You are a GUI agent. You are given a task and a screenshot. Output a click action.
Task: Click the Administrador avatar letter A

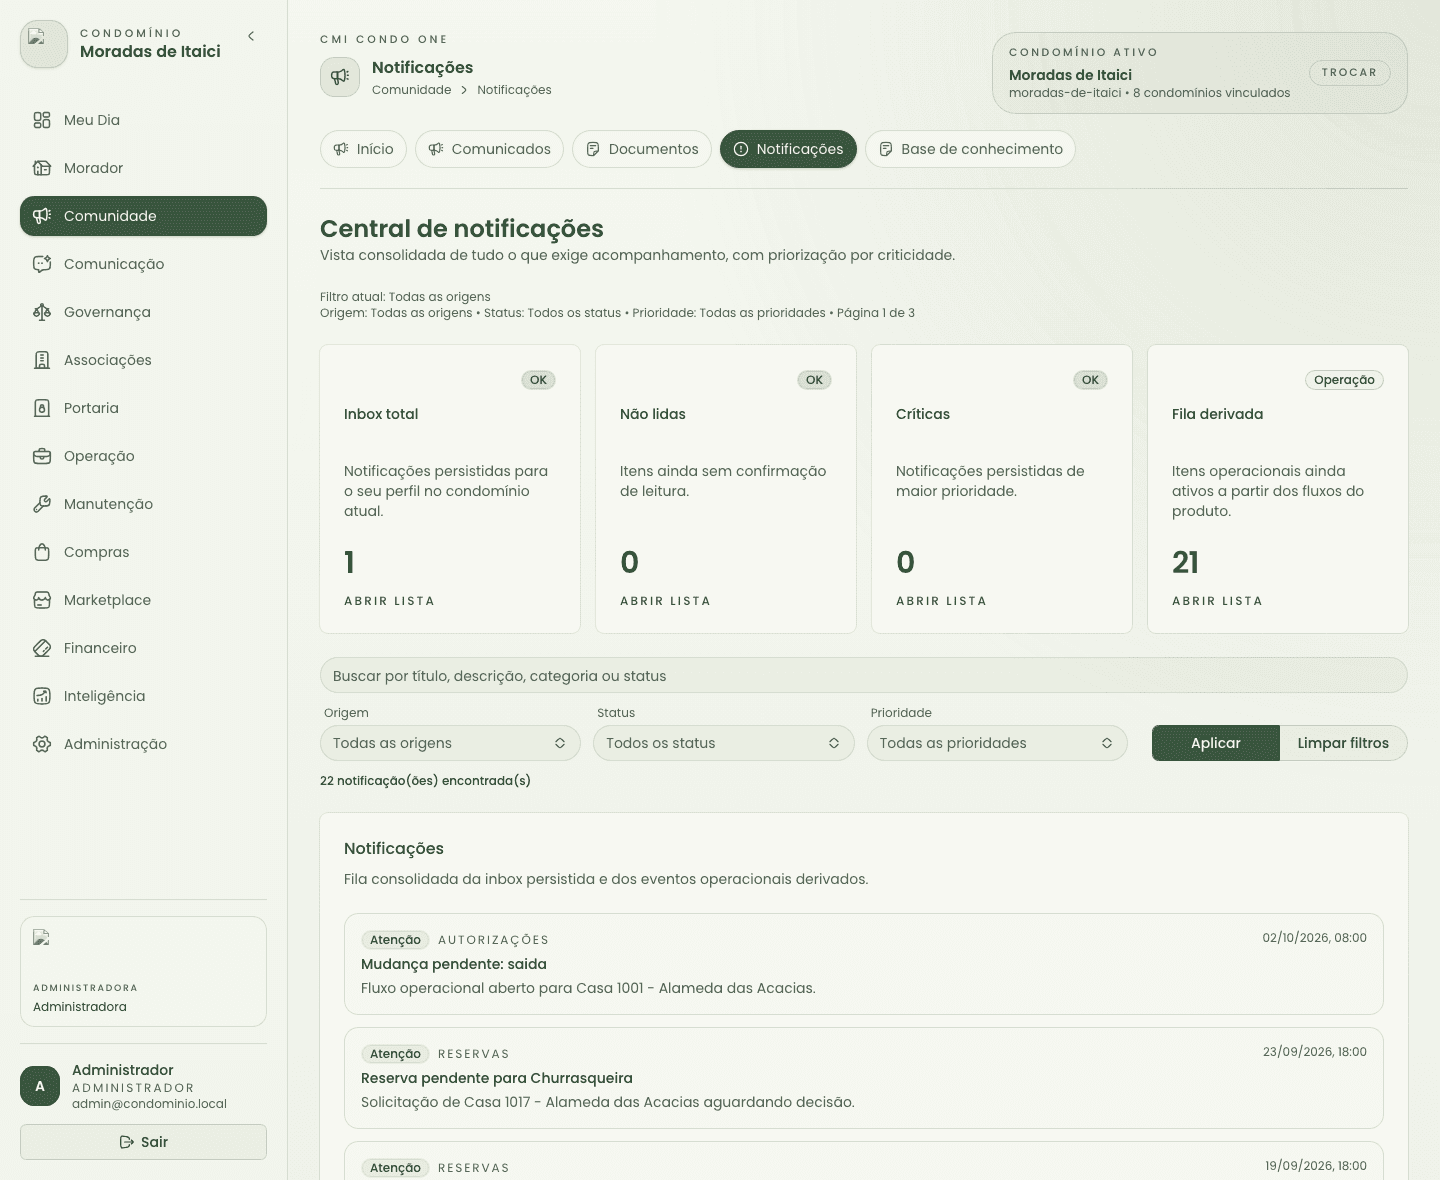tap(40, 1086)
